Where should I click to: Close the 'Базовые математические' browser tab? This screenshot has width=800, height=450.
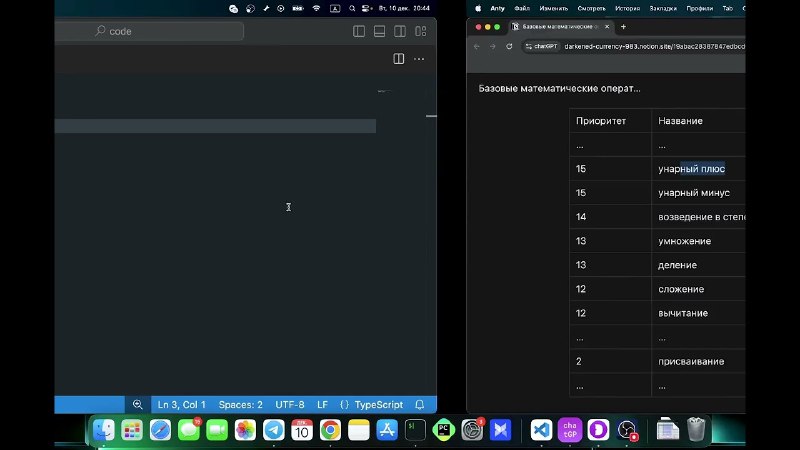point(607,27)
